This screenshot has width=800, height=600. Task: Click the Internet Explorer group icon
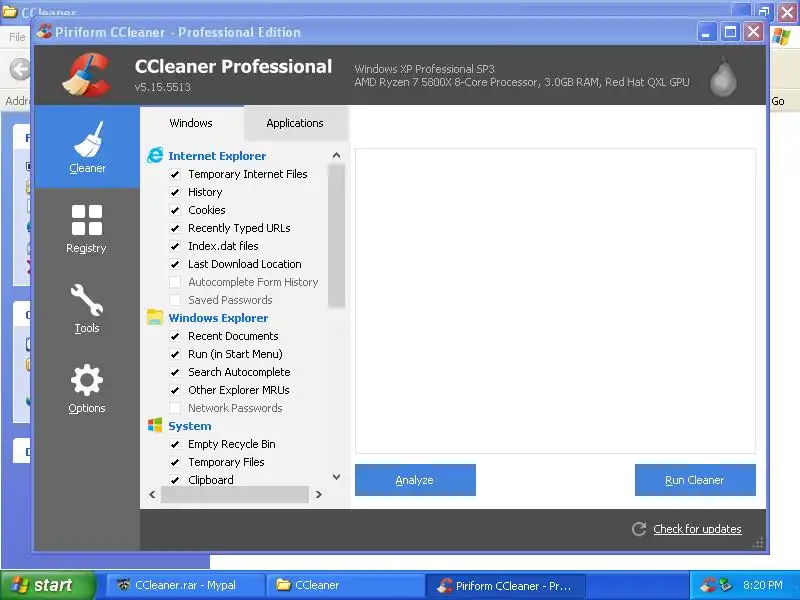point(155,156)
